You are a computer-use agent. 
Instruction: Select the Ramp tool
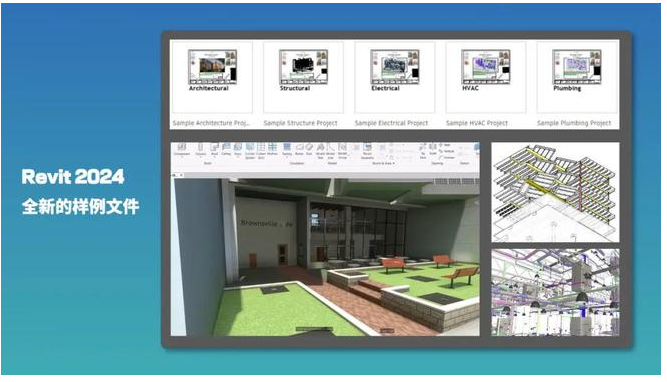tap(299, 149)
